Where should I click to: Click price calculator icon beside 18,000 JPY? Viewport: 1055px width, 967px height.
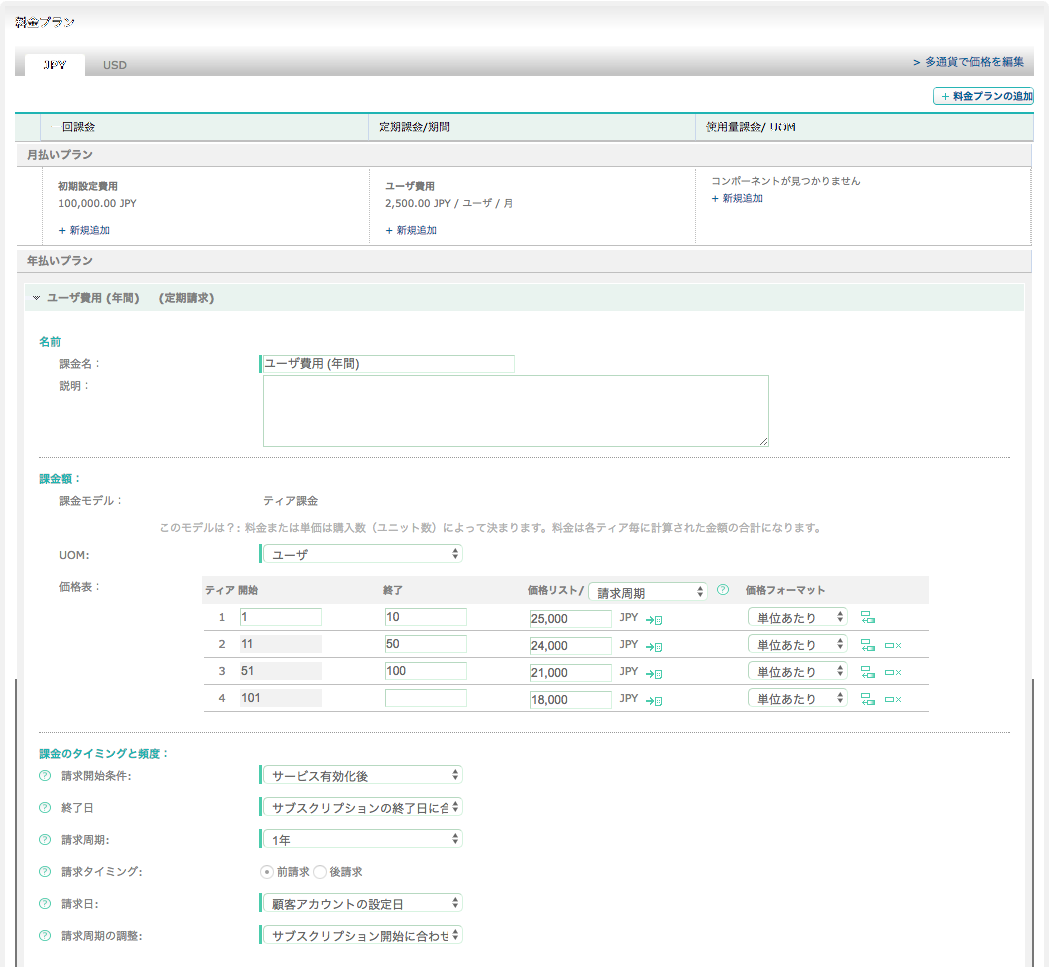(x=654, y=701)
